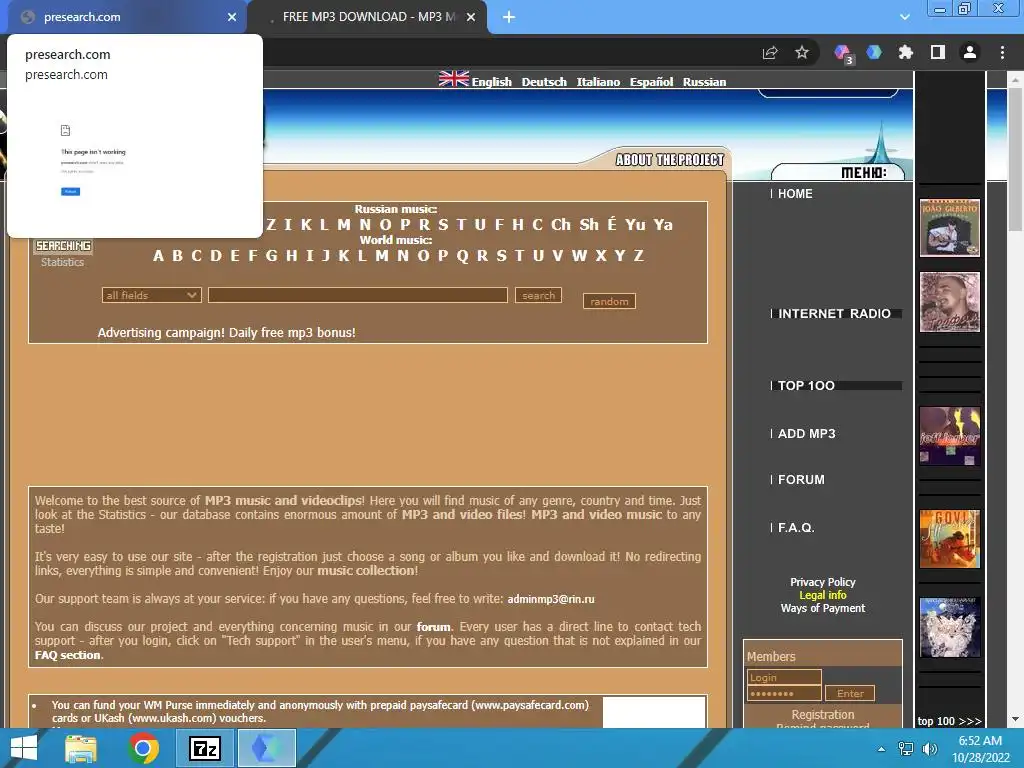Click the music search text field
Viewport: 1024px width, 768px height.
[358, 295]
